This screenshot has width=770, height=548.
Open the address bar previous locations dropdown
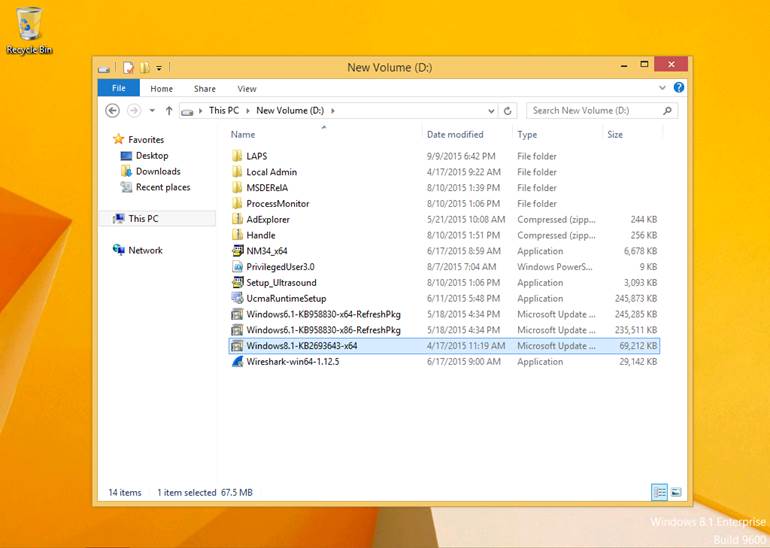(492, 111)
